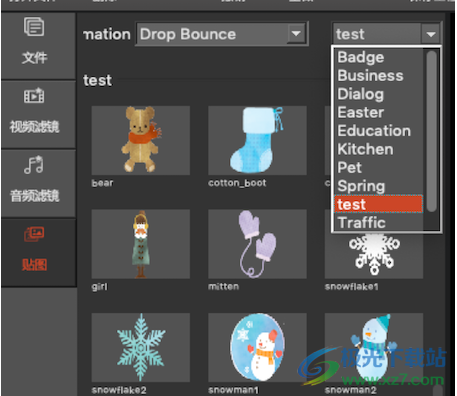The width and height of the screenshot is (457, 396).
Task: Open the Drop Bounce animation dropdown
Action: [221, 34]
